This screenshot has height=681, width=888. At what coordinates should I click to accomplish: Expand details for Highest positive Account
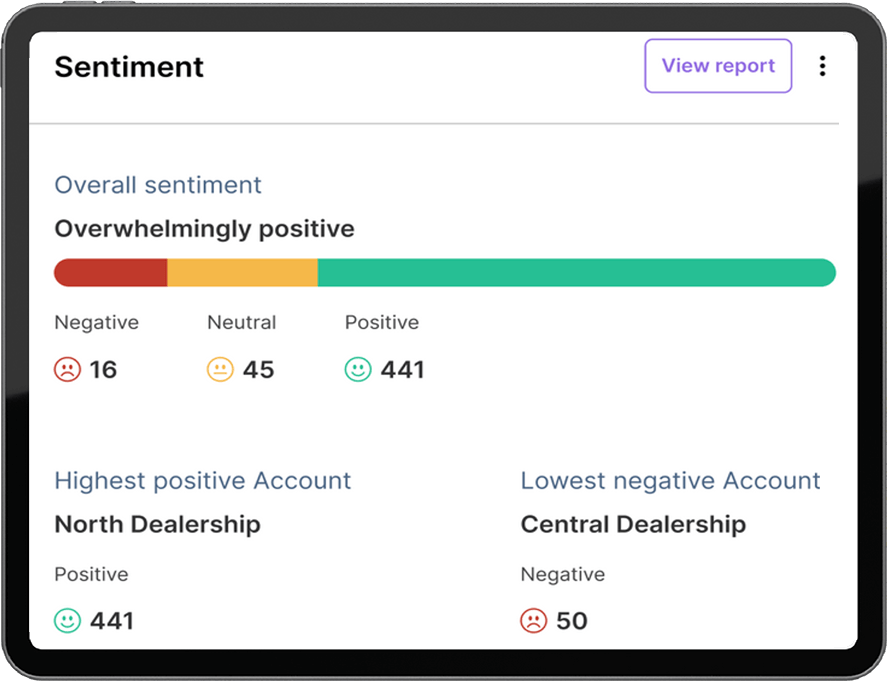203,480
